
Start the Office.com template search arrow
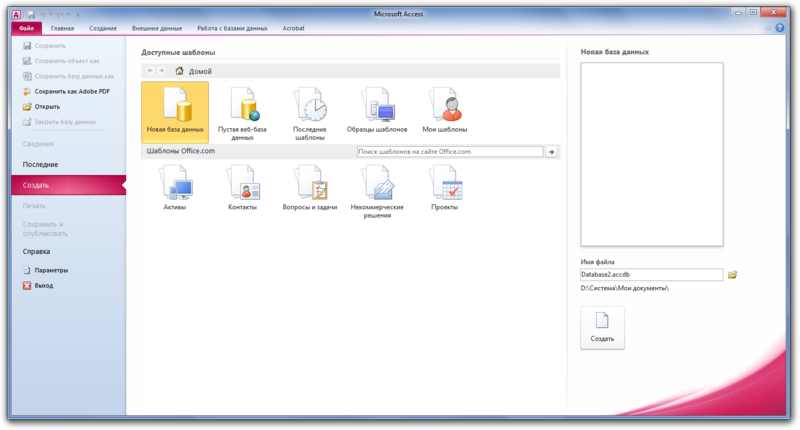coord(552,151)
